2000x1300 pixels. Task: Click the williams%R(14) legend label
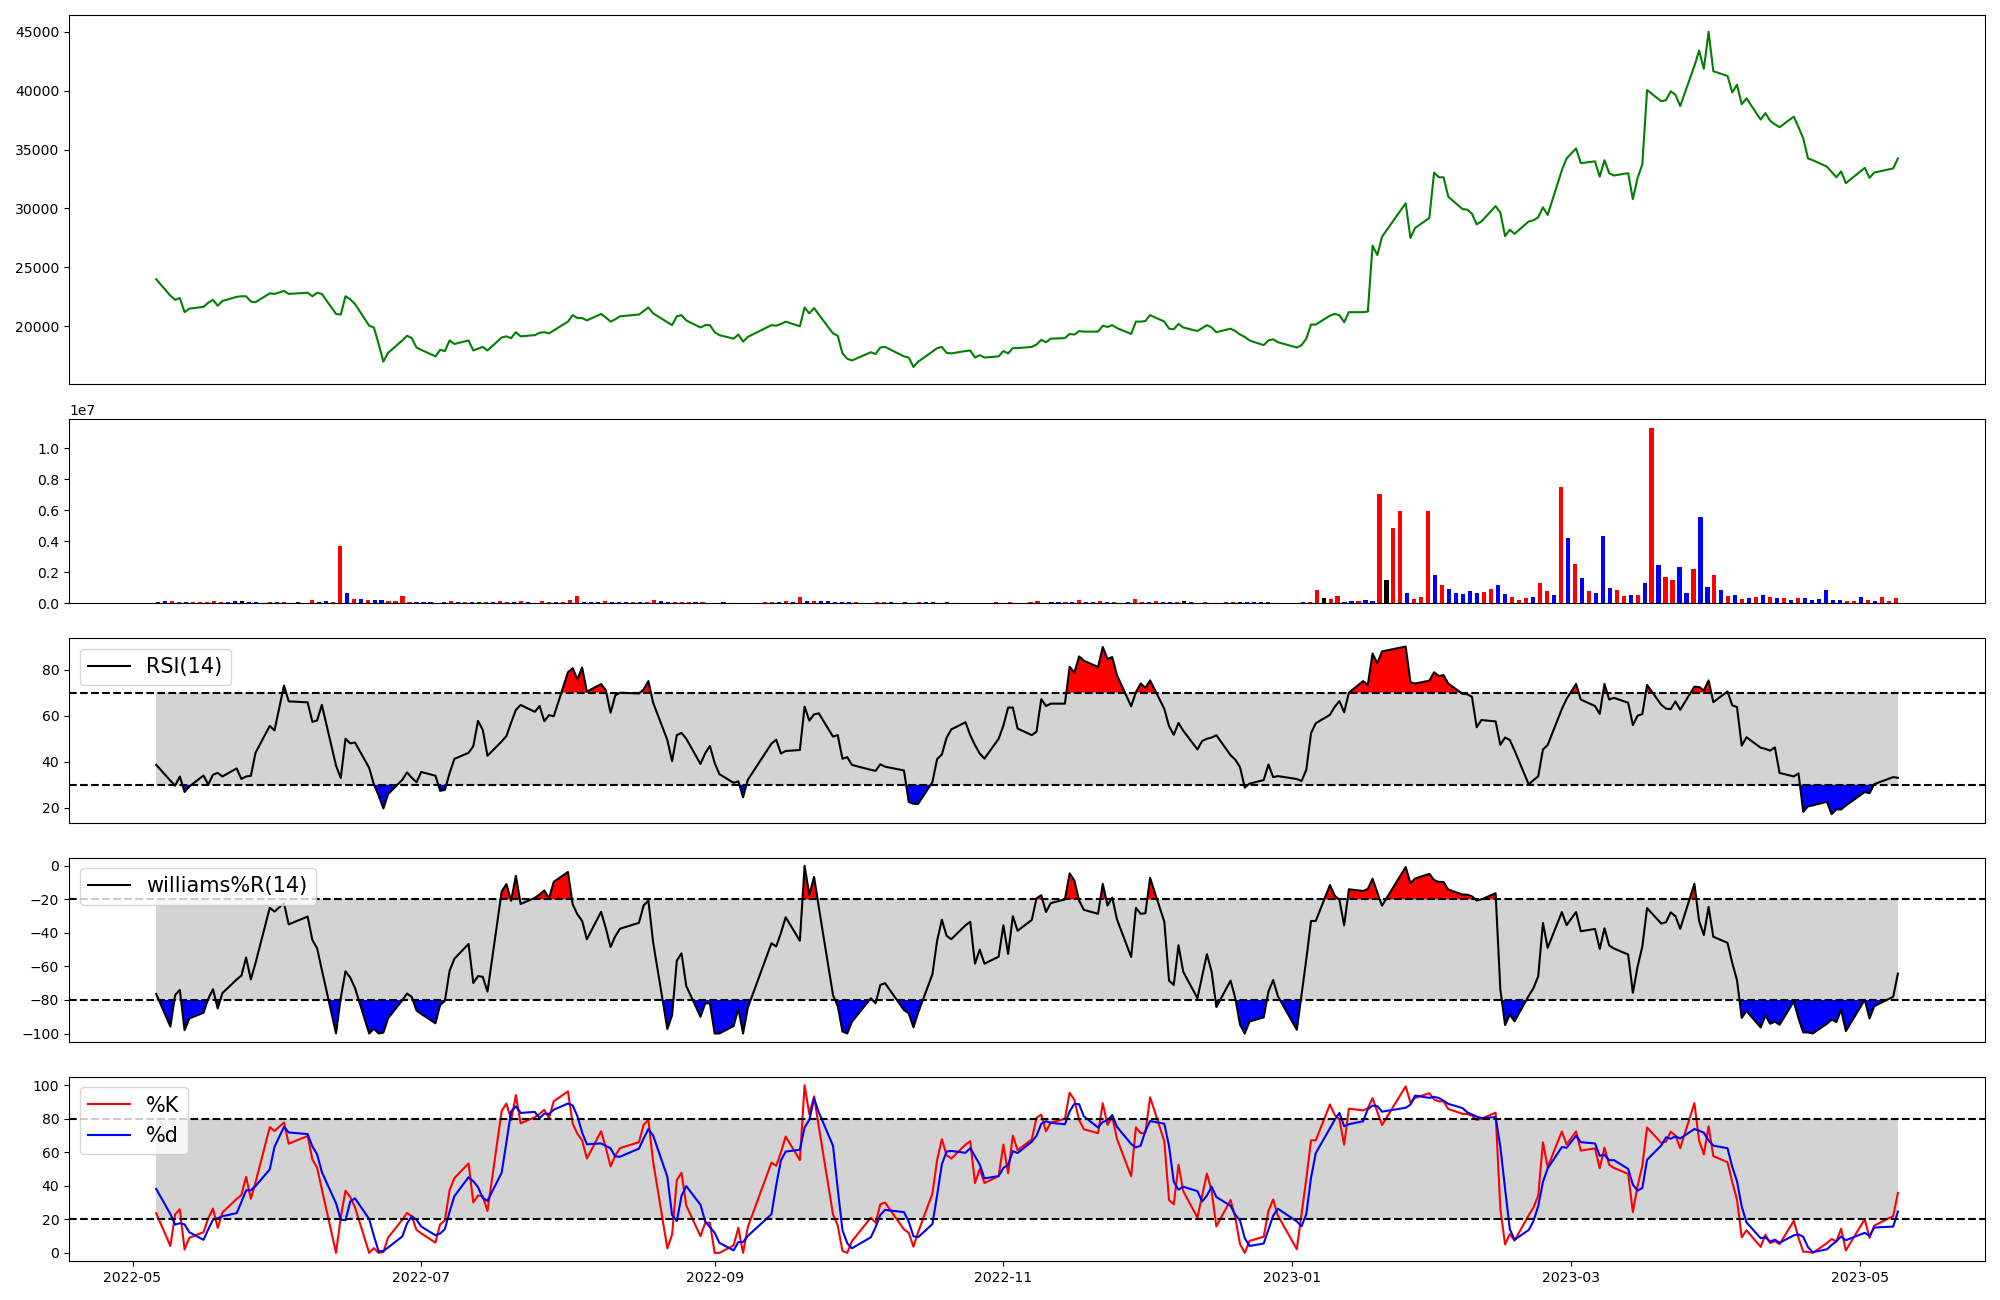point(226,885)
